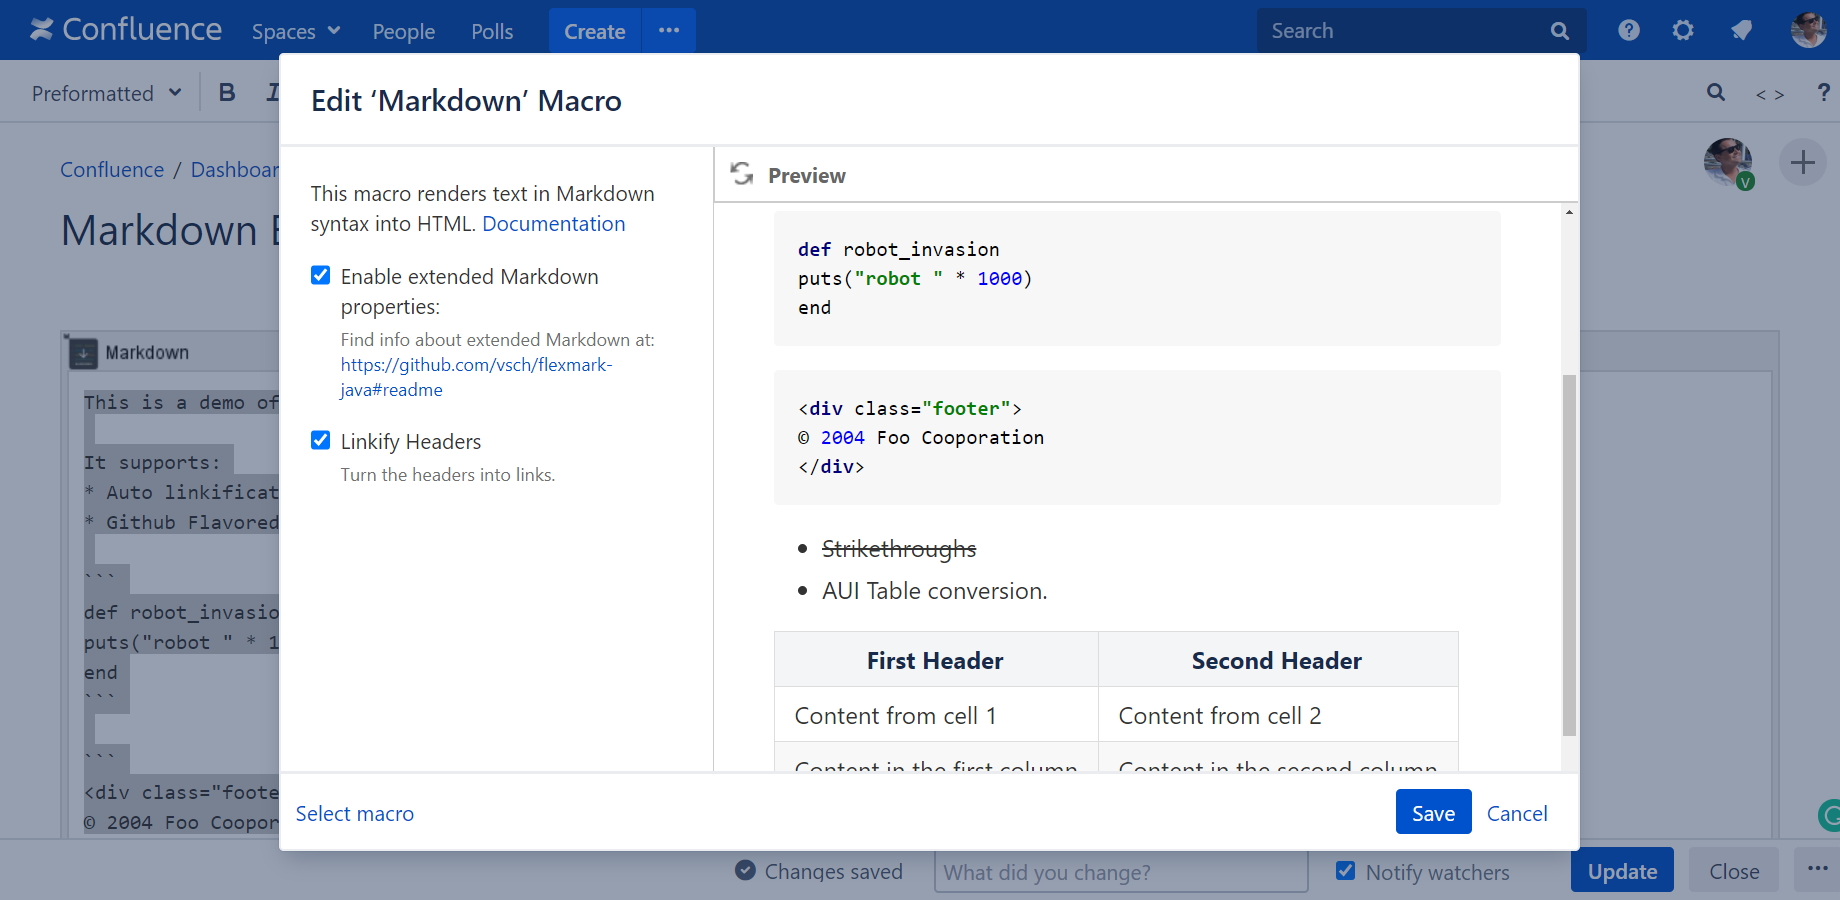Click the green Grammarly icon
The width and height of the screenshot is (1840, 900).
(x=1830, y=816)
